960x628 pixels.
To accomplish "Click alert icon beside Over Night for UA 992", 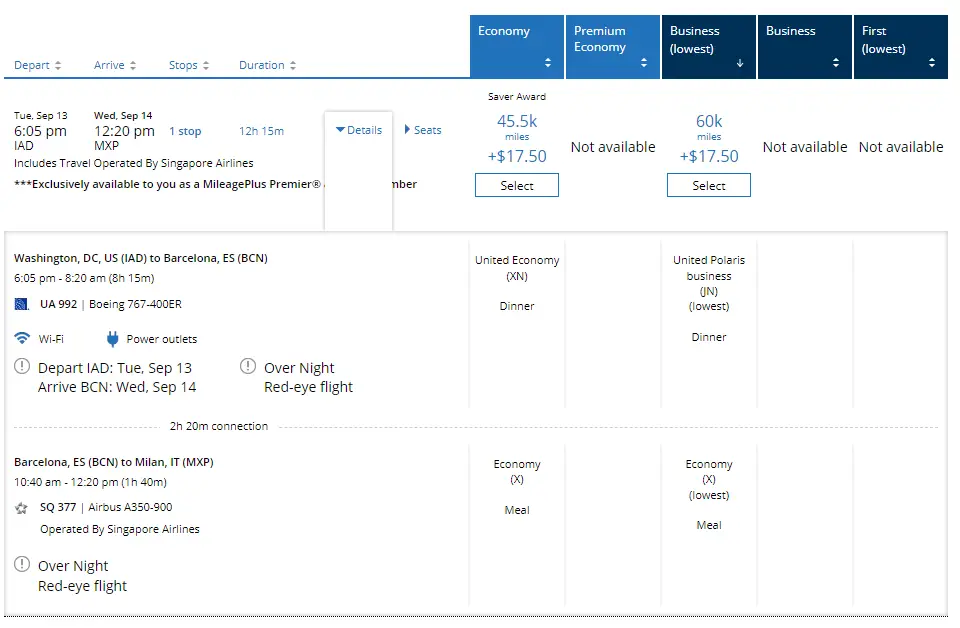I will coord(248,367).
